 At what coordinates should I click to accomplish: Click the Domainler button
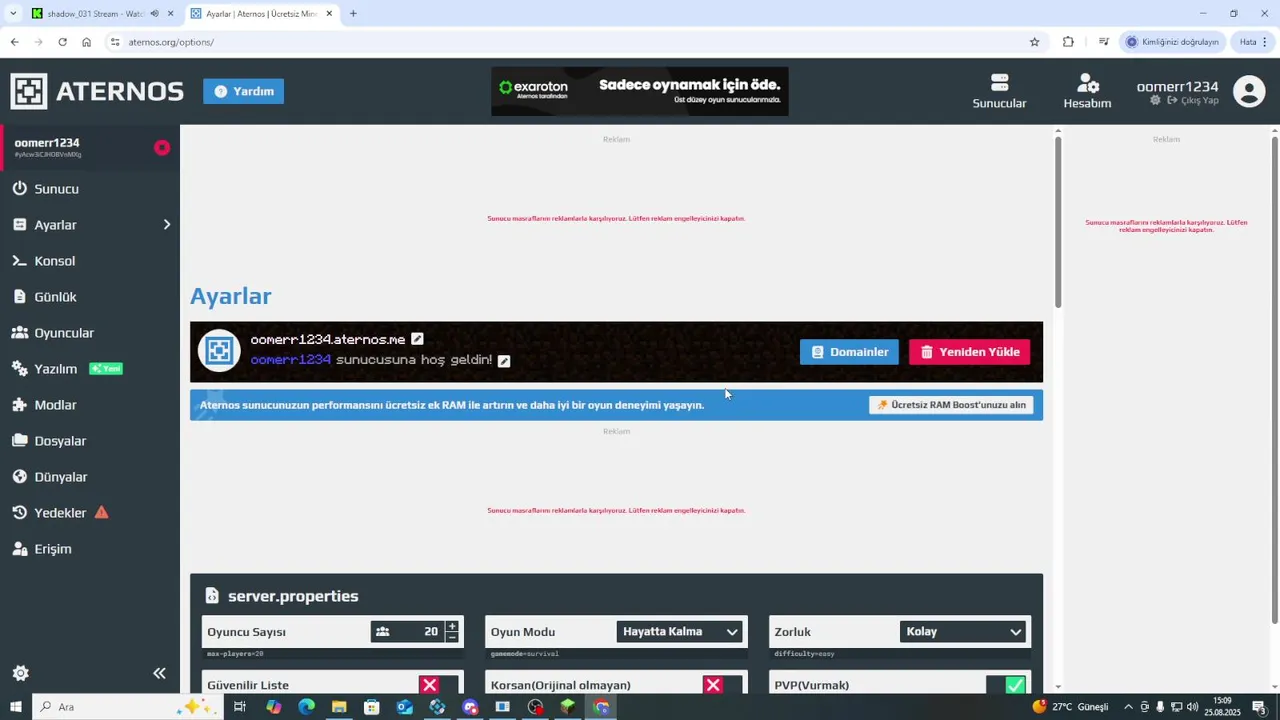click(x=849, y=352)
